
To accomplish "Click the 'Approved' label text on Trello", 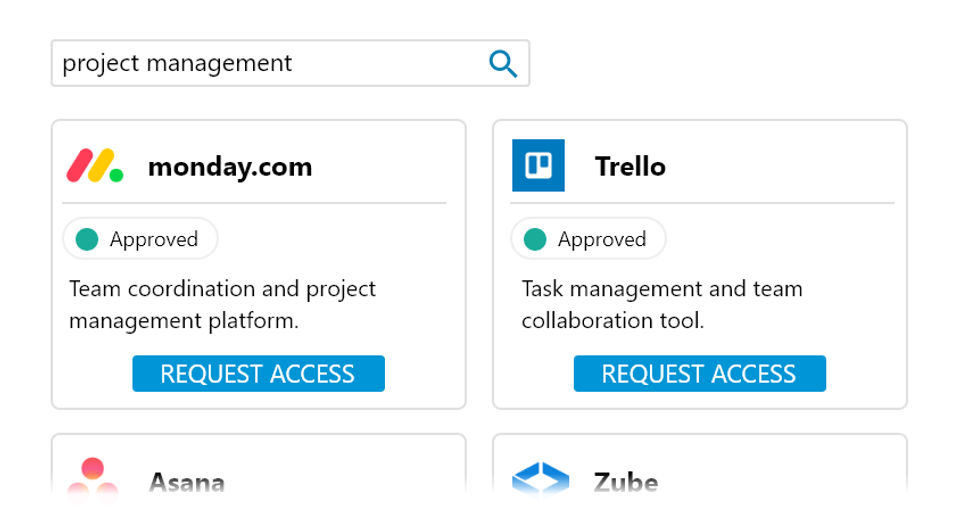I will pyautogui.click(x=602, y=240).
